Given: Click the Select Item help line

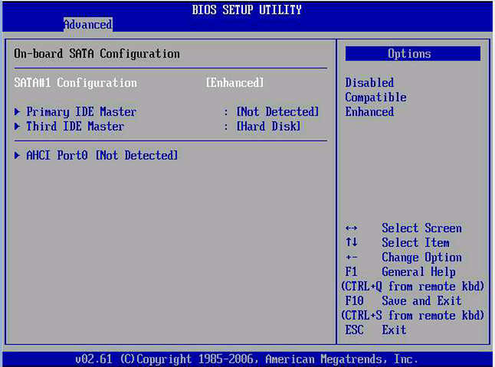Looking at the screenshot, I should pyautogui.click(x=415, y=243).
